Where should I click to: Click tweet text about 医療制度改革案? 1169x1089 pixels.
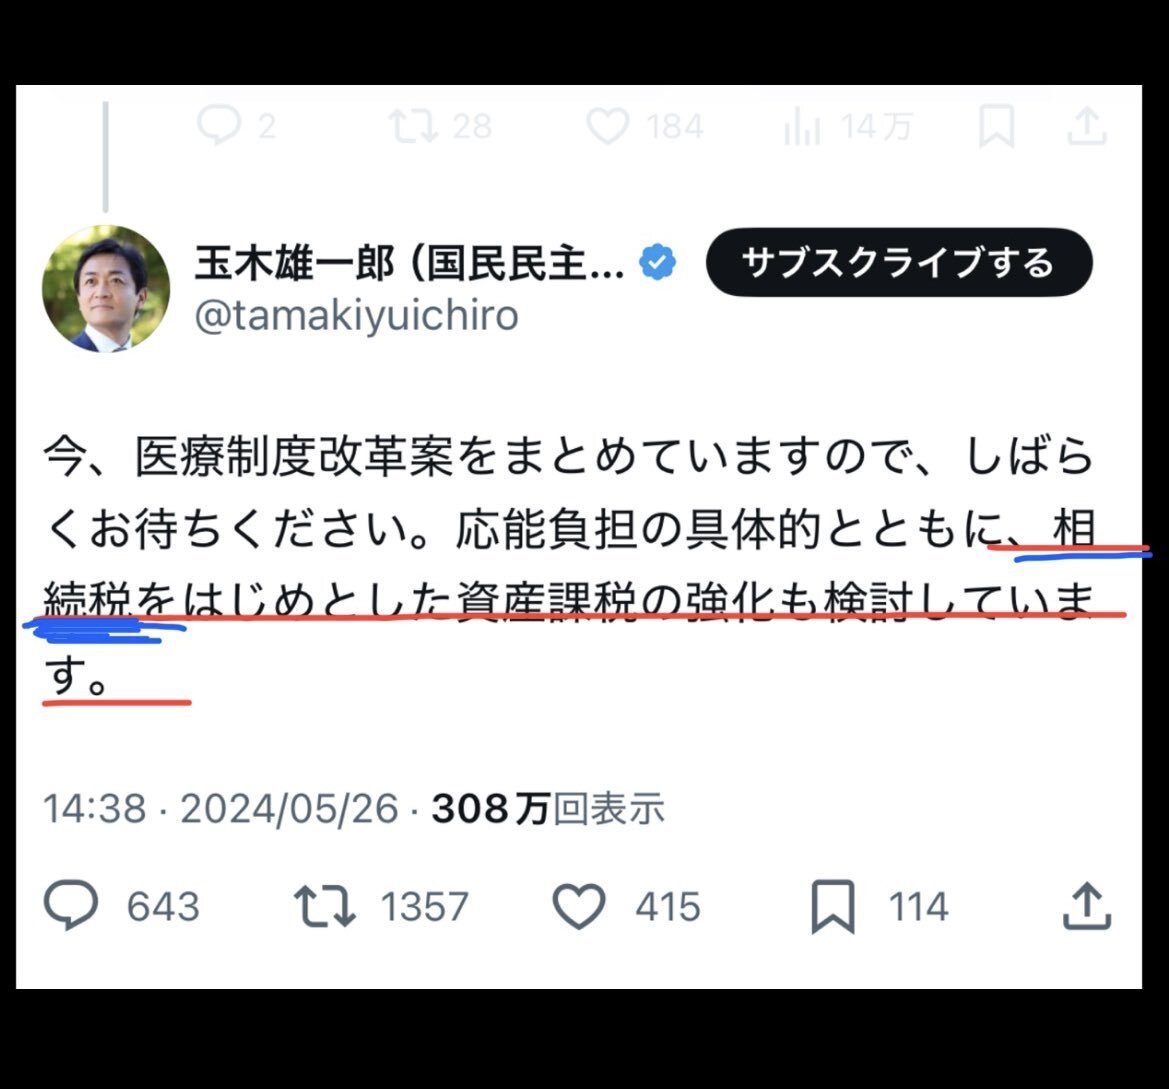[x=570, y=566]
